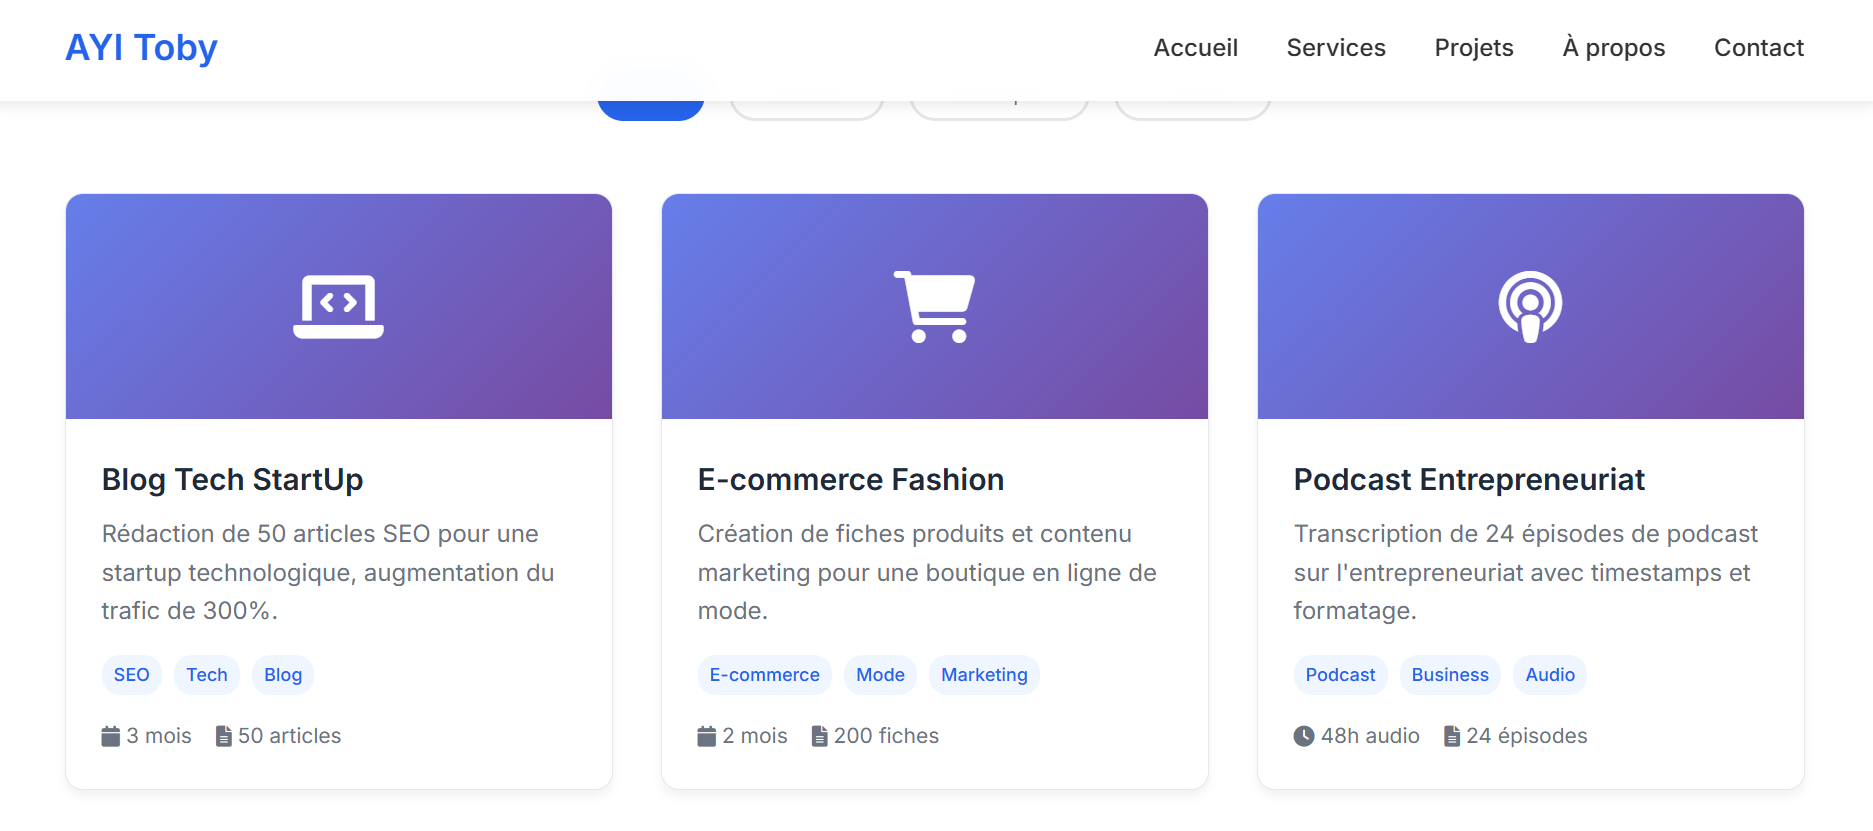Image resolution: width=1873 pixels, height=831 pixels.
Task: Click document icon beside 200 fiches
Action: click(x=820, y=737)
